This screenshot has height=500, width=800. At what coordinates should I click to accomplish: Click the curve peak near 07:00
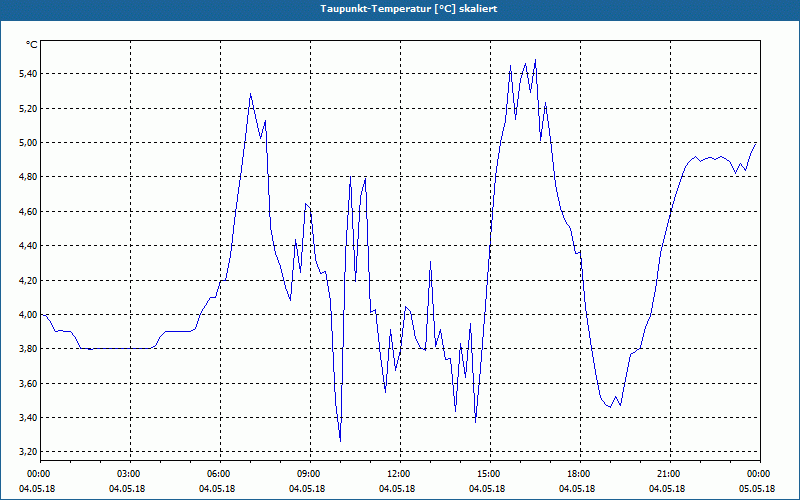pos(251,94)
